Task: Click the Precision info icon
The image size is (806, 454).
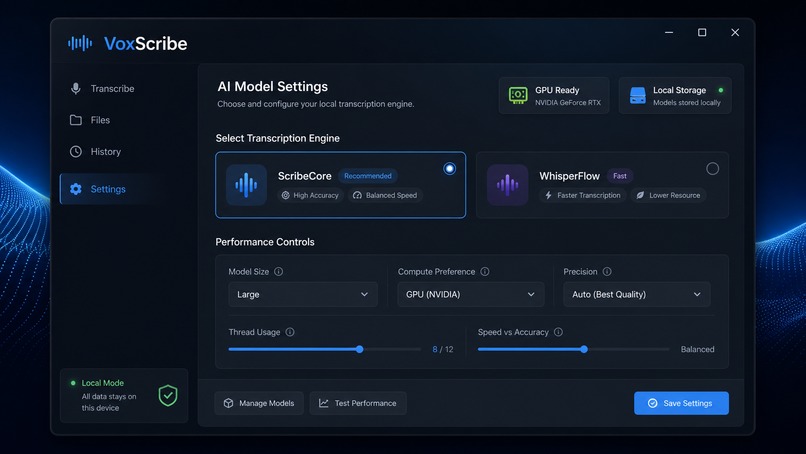Action: tap(607, 271)
